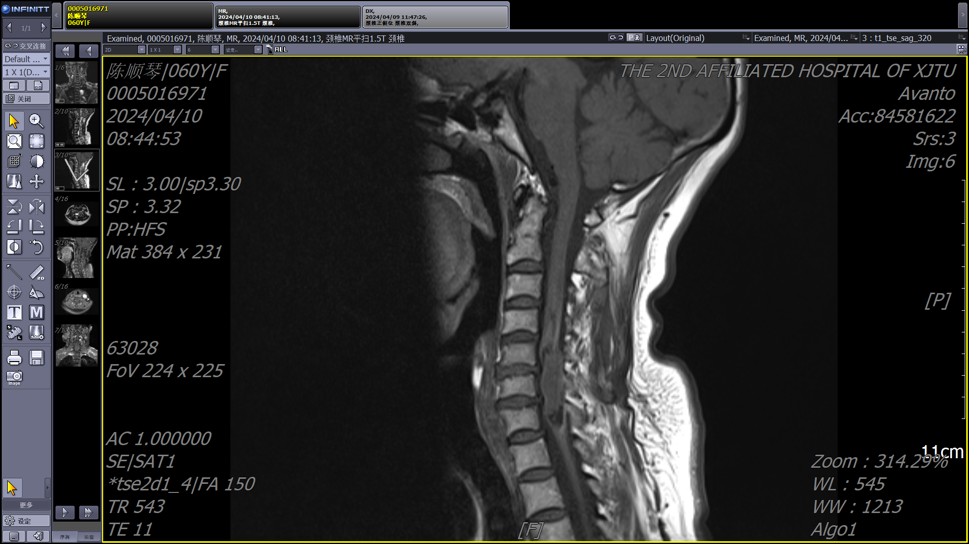Toggle the 交叉连接 cross-link option

25,46
